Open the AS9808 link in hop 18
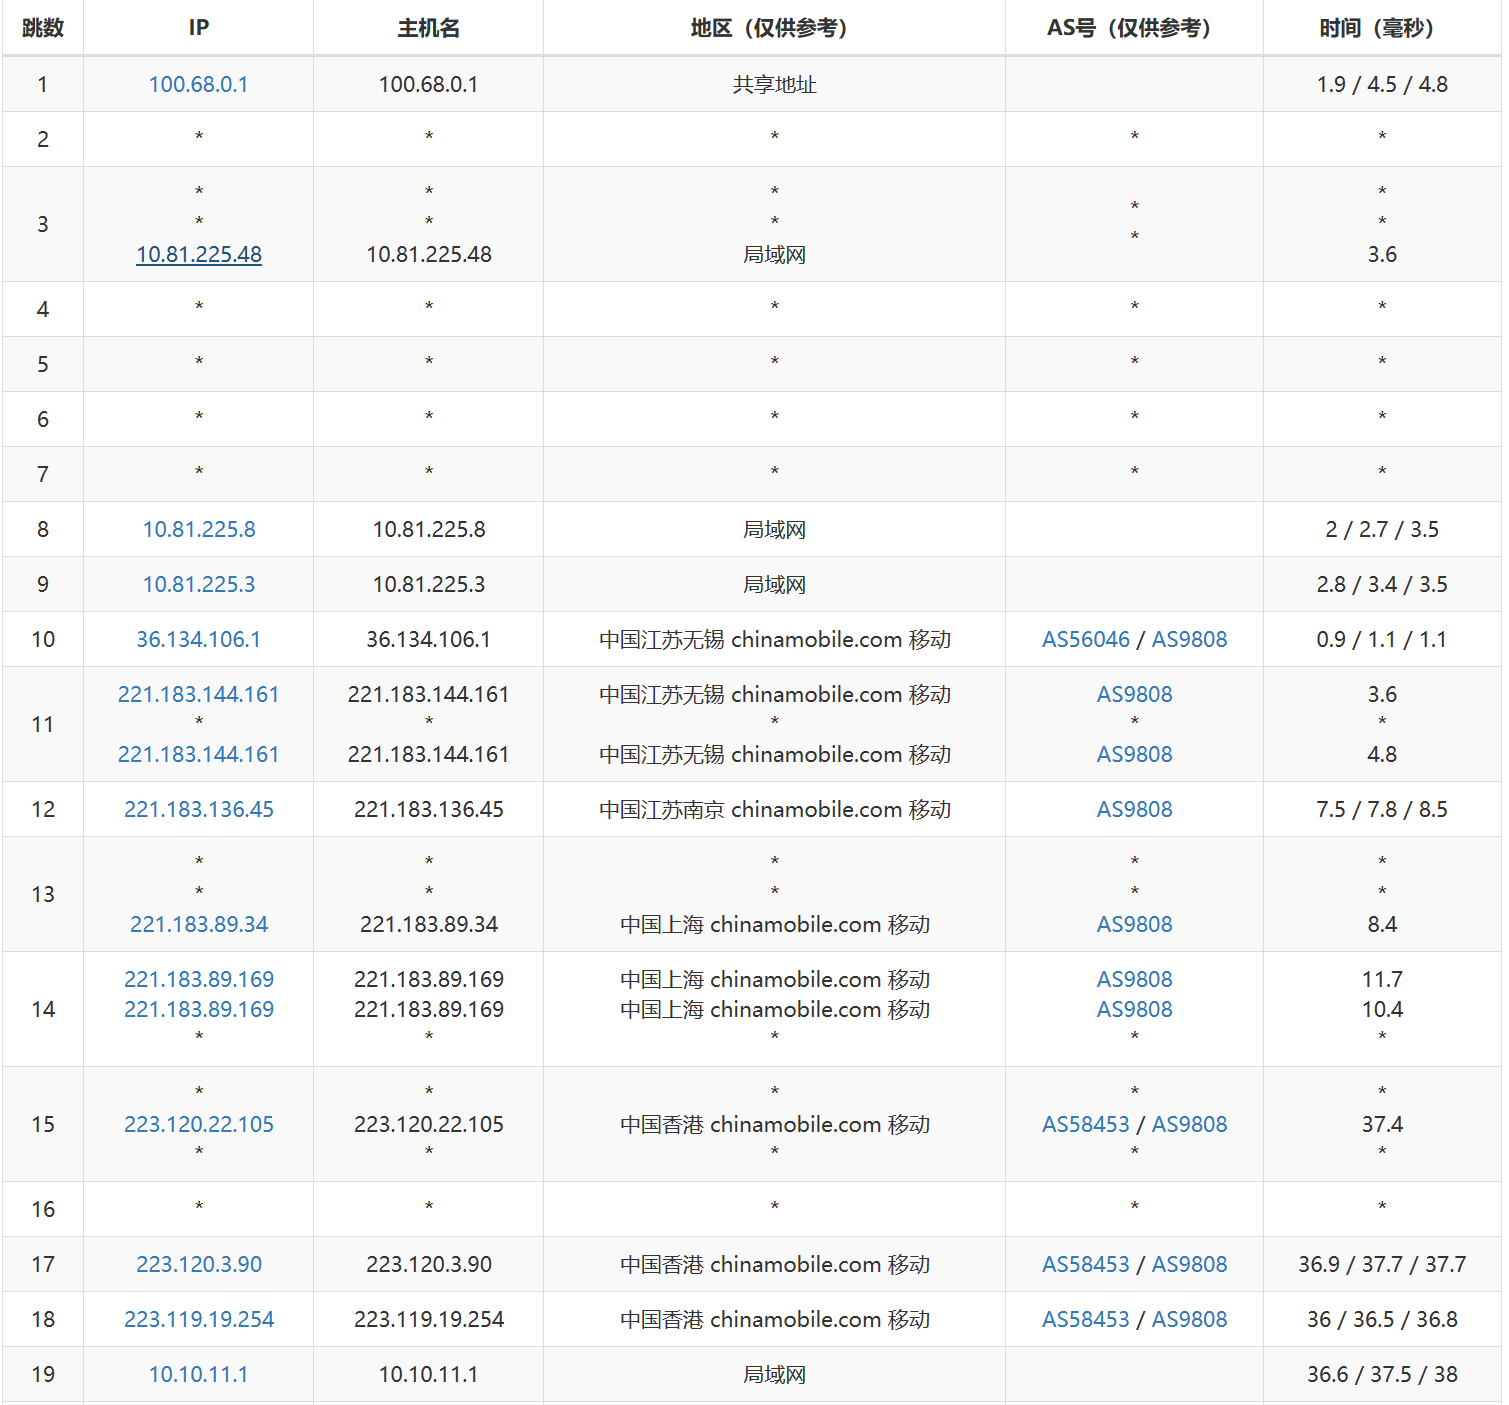Viewport: 1509px width, 1405px height. pos(1189,1319)
